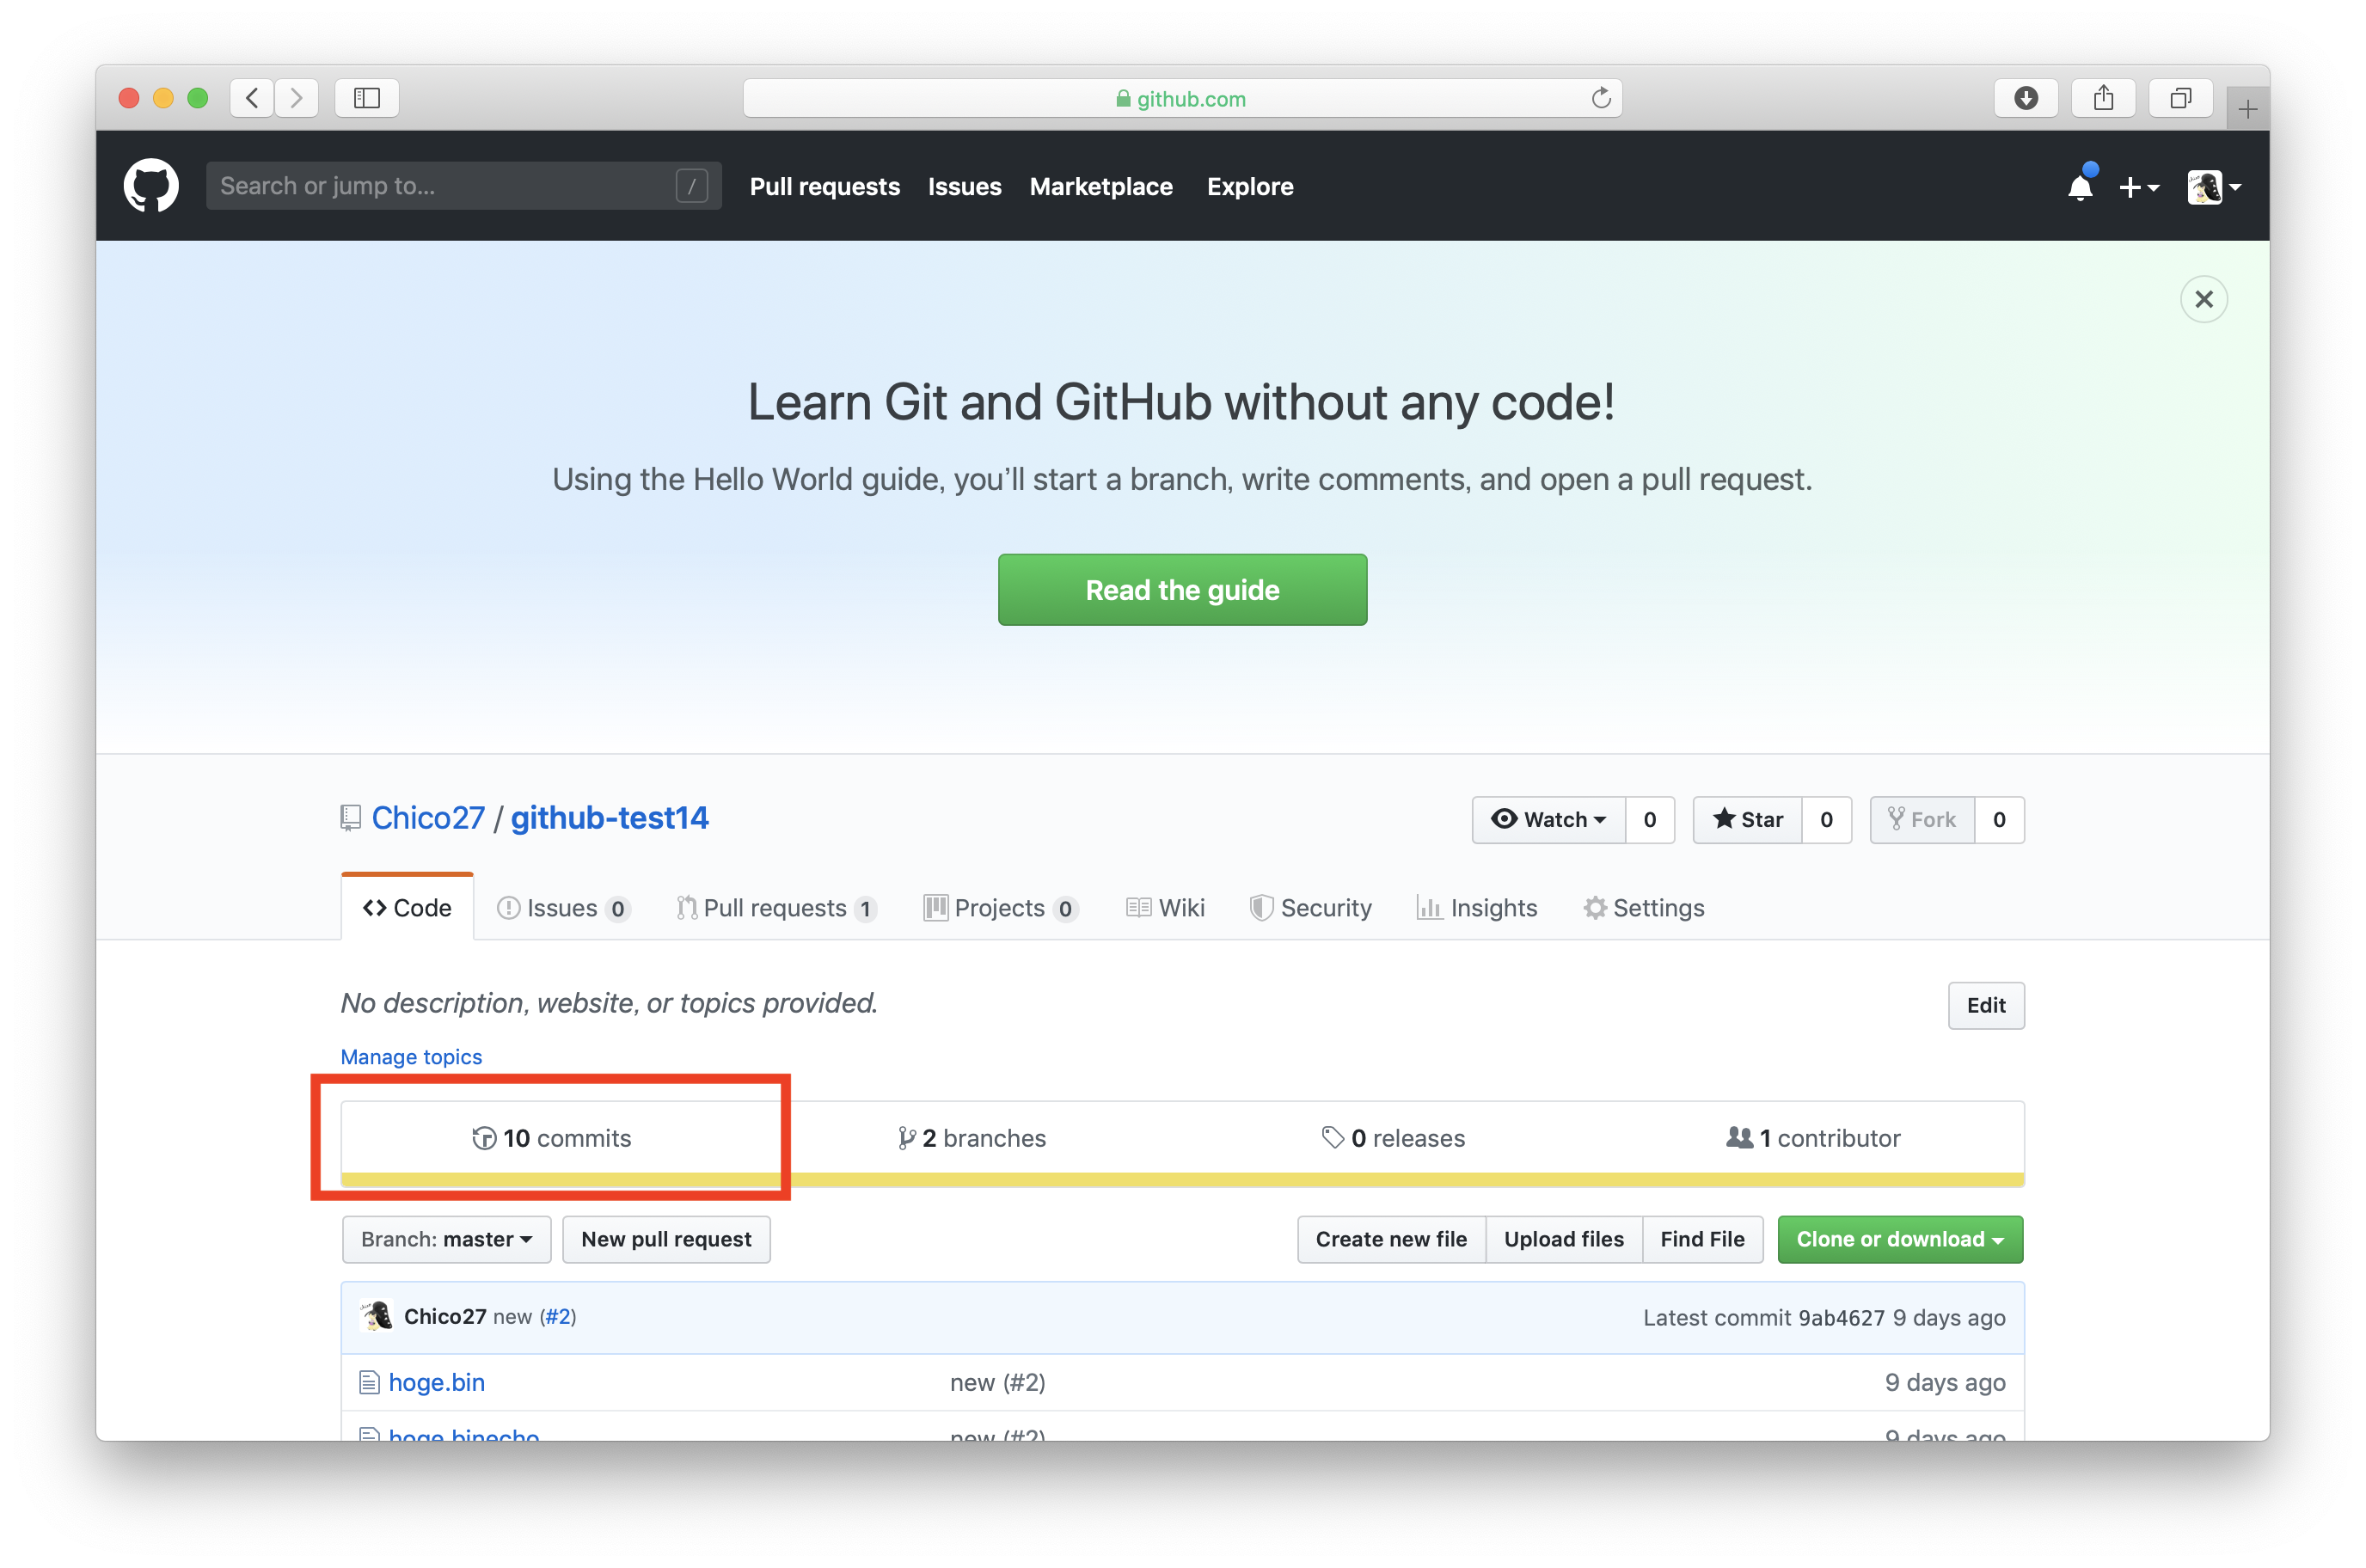Click the Read the guide button
Image resolution: width=2366 pixels, height=1568 pixels.
coord(1183,590)
